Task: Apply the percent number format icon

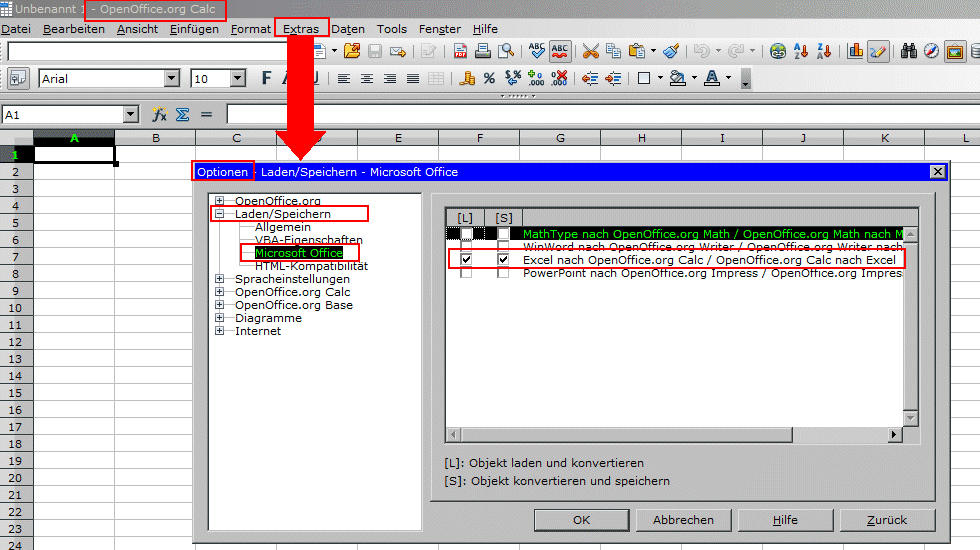Action: pyautogui.click(x=489, y=78)
